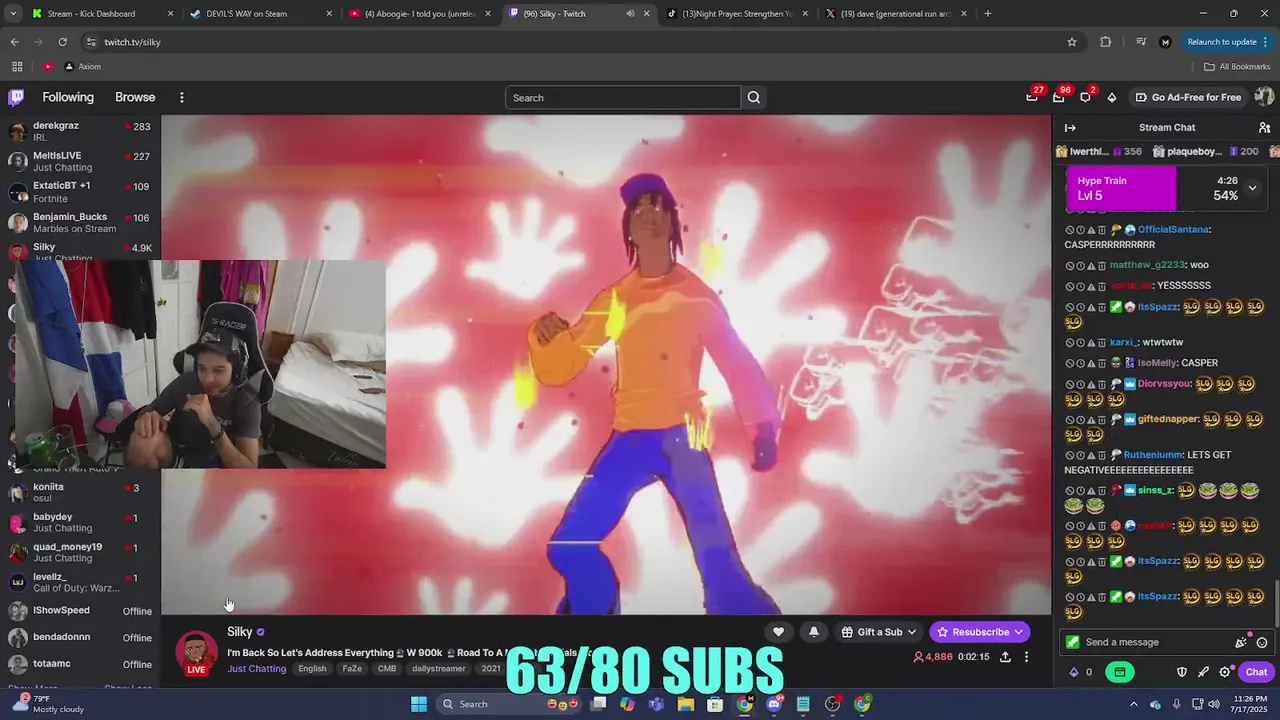
Task: Open whispers icon with 2 badge
Action: pyautogui.click(x=1085, y=97)
